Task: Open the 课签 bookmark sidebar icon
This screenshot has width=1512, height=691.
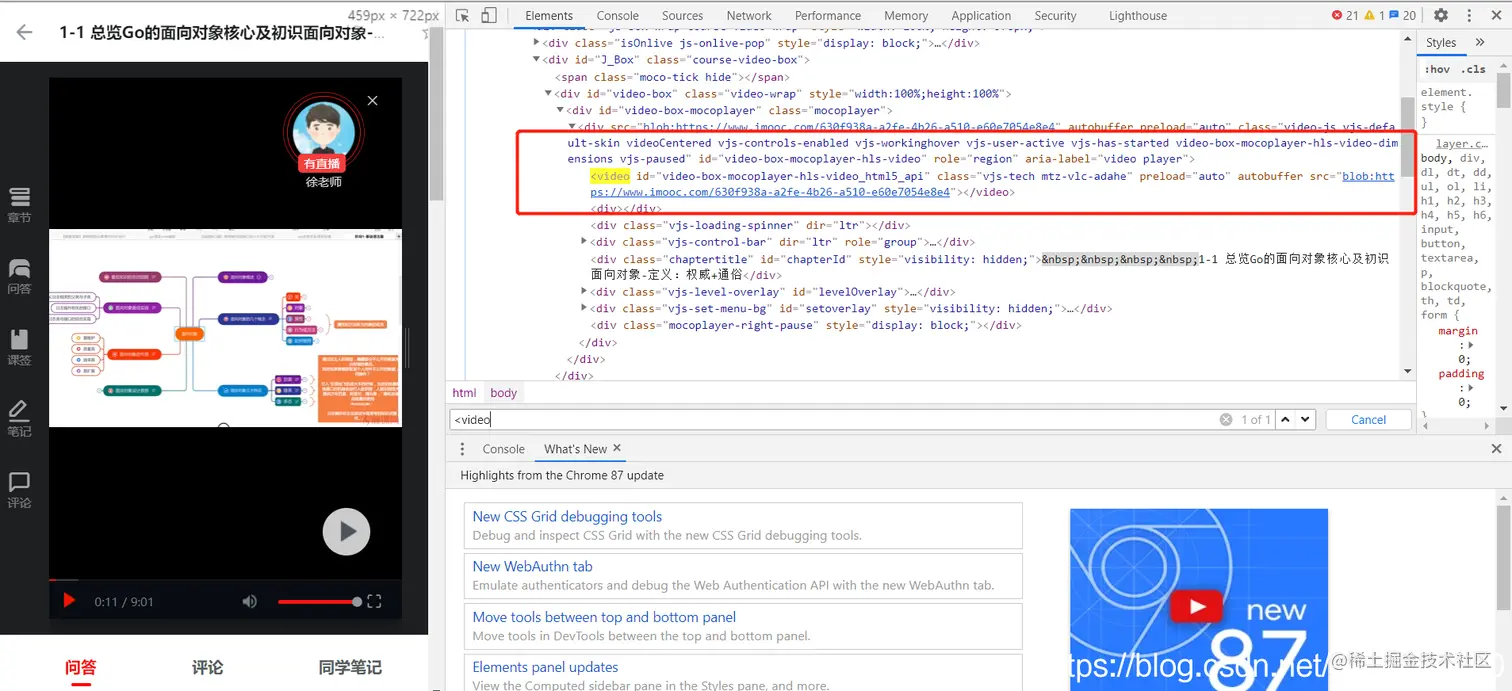Action: (19, 347)
